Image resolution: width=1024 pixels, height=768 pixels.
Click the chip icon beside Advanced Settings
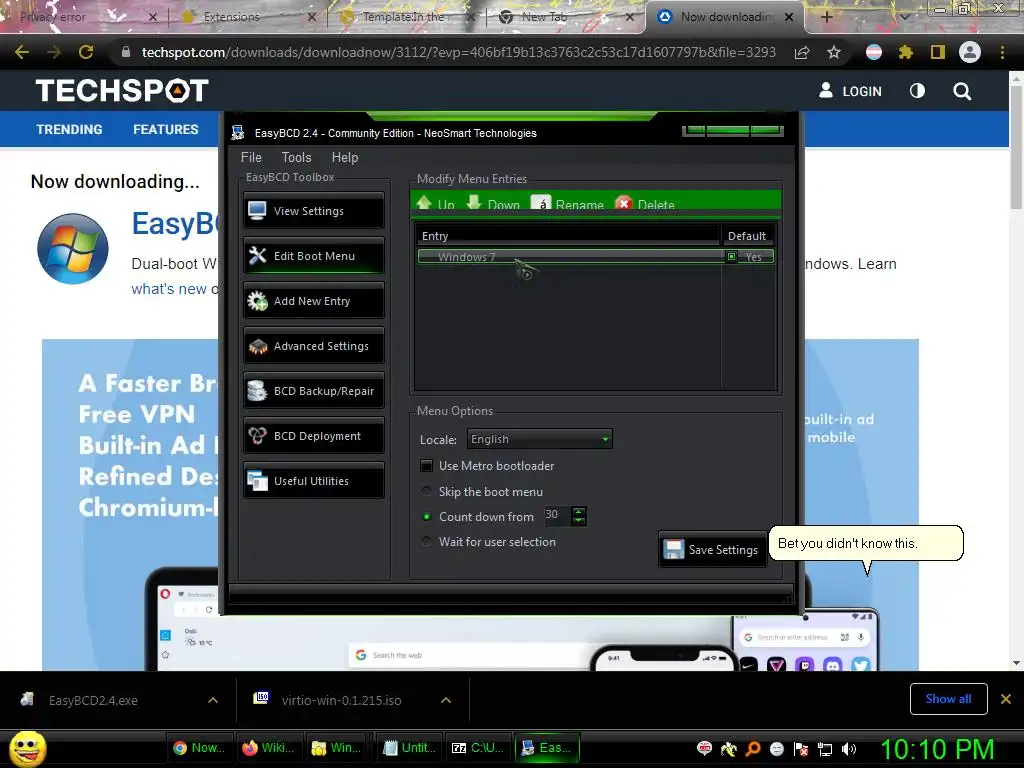click(257, 346)
